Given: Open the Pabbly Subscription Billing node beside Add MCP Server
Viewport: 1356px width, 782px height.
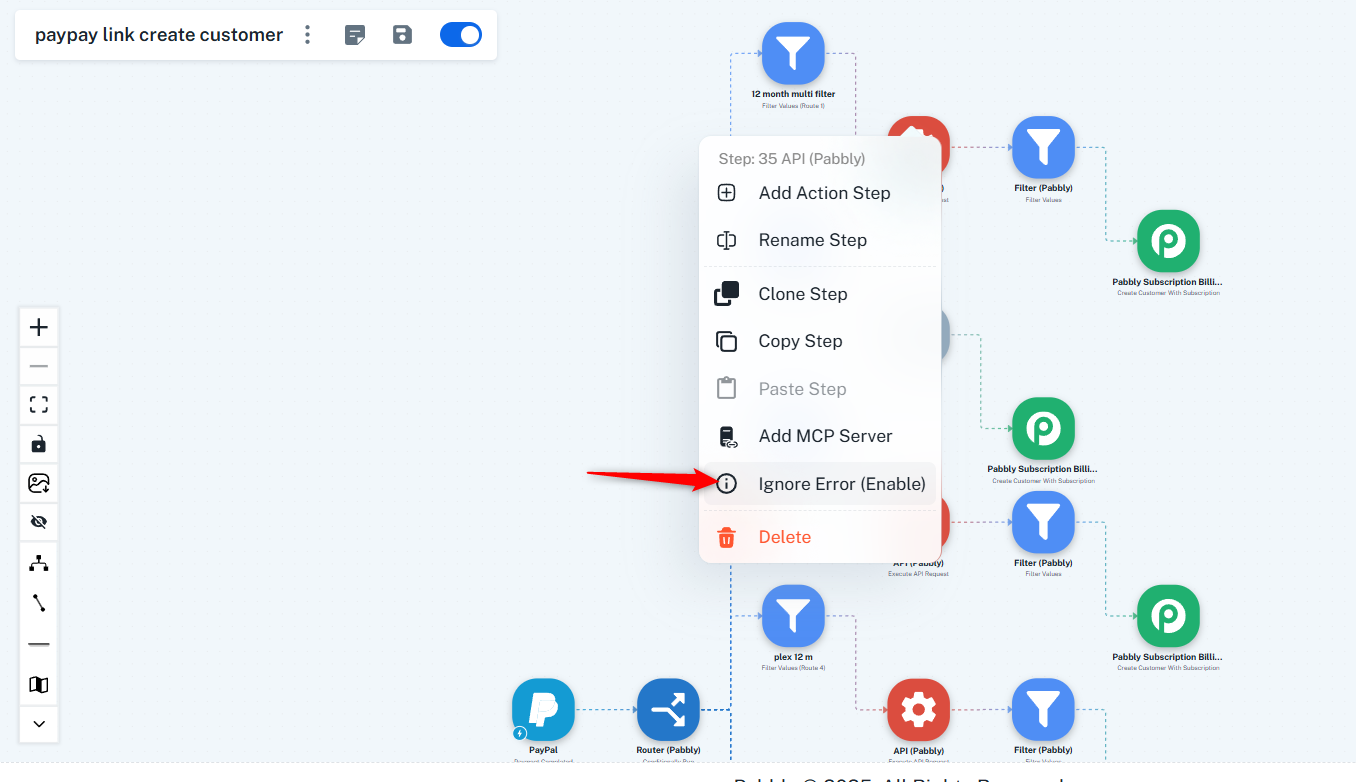Looking at the screenshot, I should click(1043, 429).
